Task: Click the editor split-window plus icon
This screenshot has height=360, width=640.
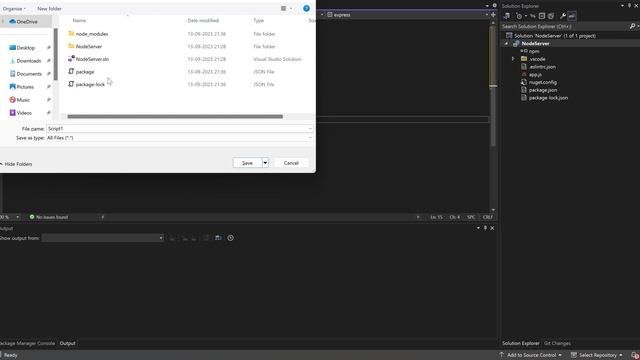Action: tap(493, 15)
